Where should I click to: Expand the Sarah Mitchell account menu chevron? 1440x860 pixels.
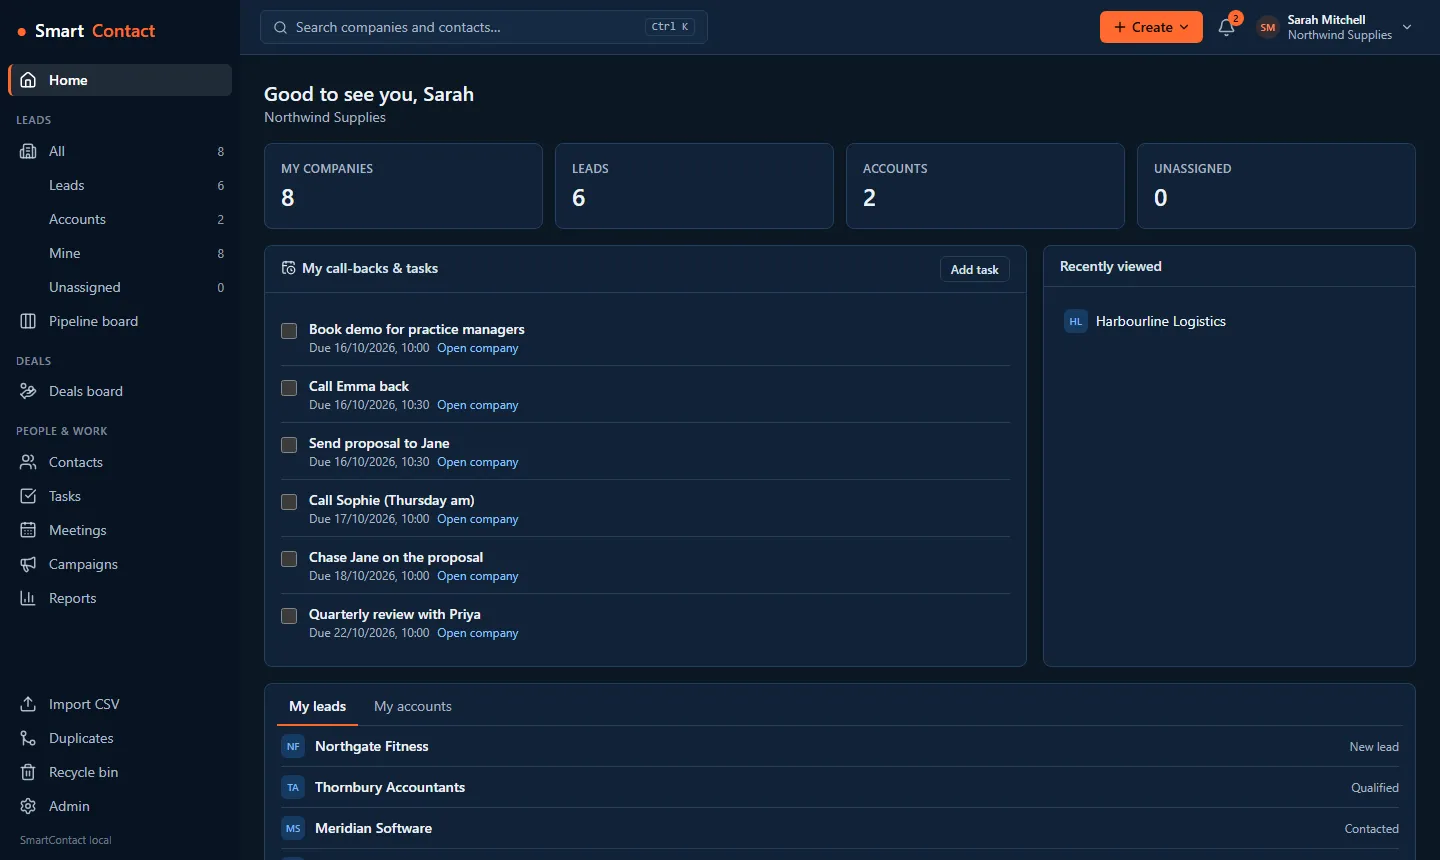click(x=1407, y=27)
